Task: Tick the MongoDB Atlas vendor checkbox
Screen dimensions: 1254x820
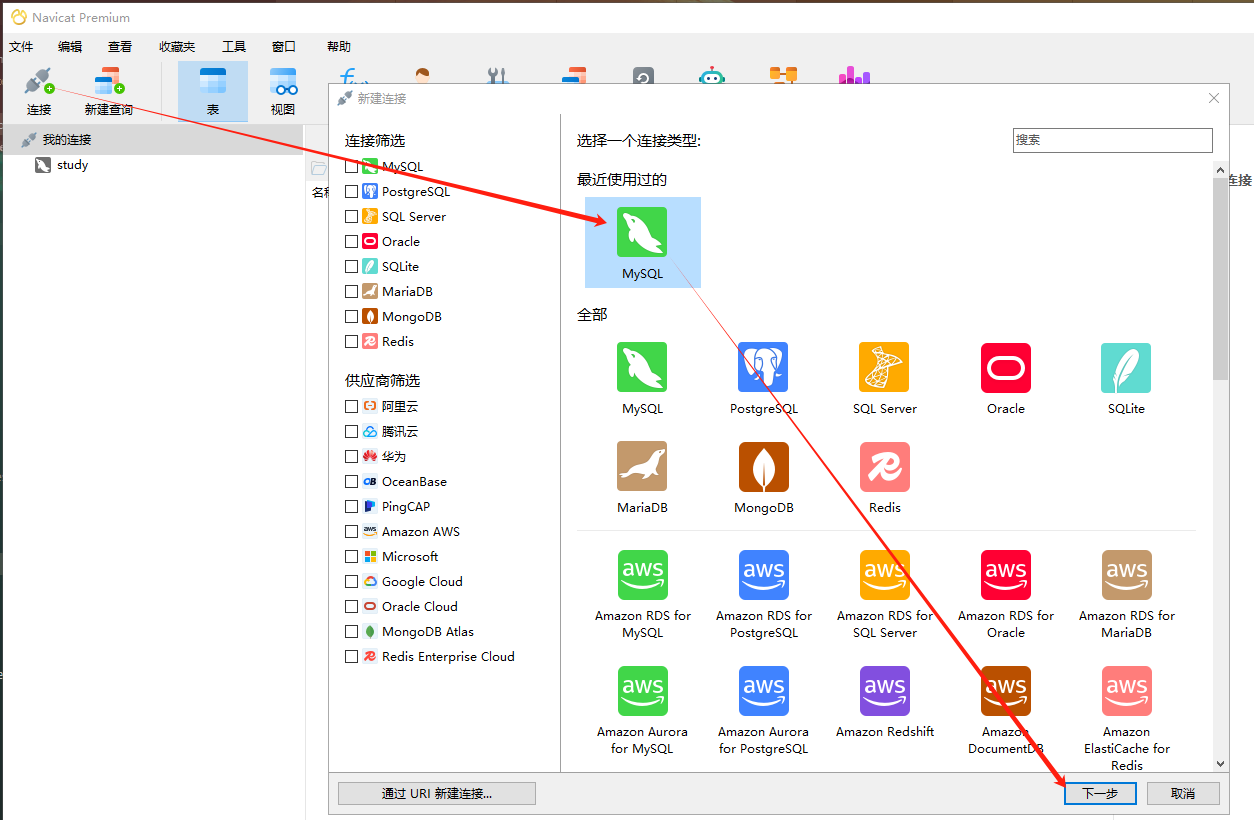Action: point(351,631)
